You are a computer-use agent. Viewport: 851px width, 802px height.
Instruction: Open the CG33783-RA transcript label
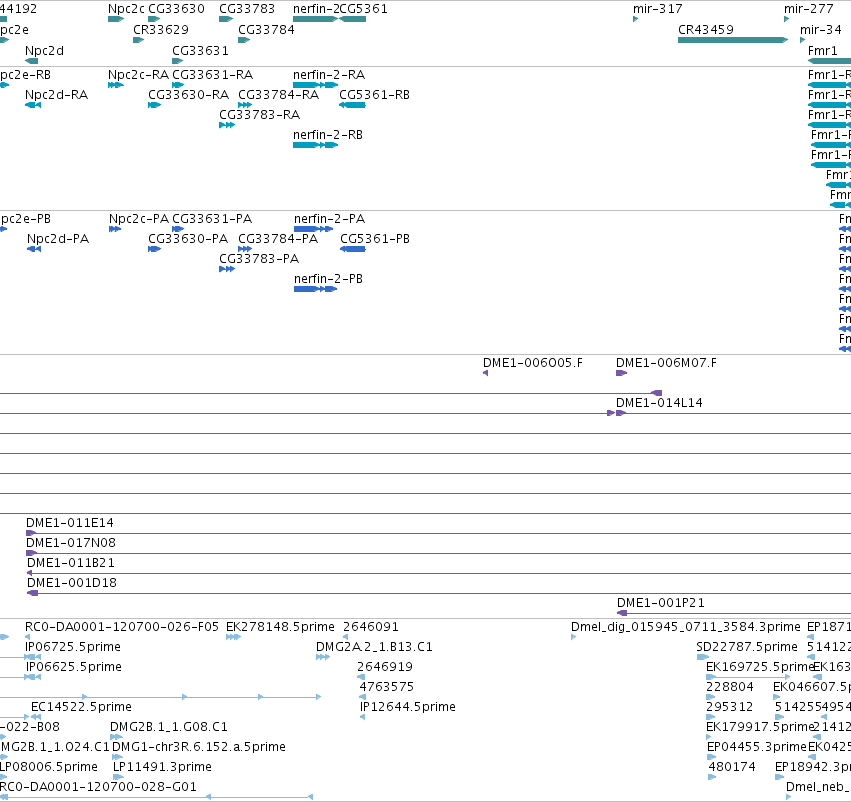259,114
